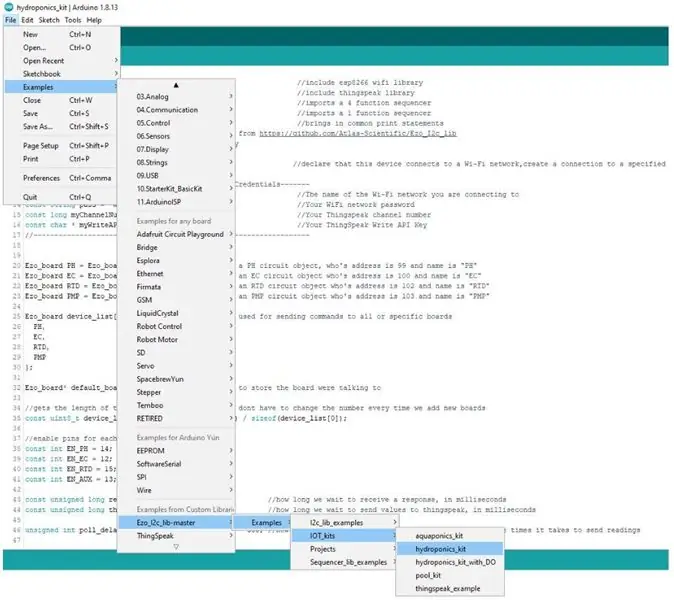Image resolution: width=674 pixels, height=600 pixels.
Task: Select the IOT_kits submenu entry
Action: tap(345, 536)
